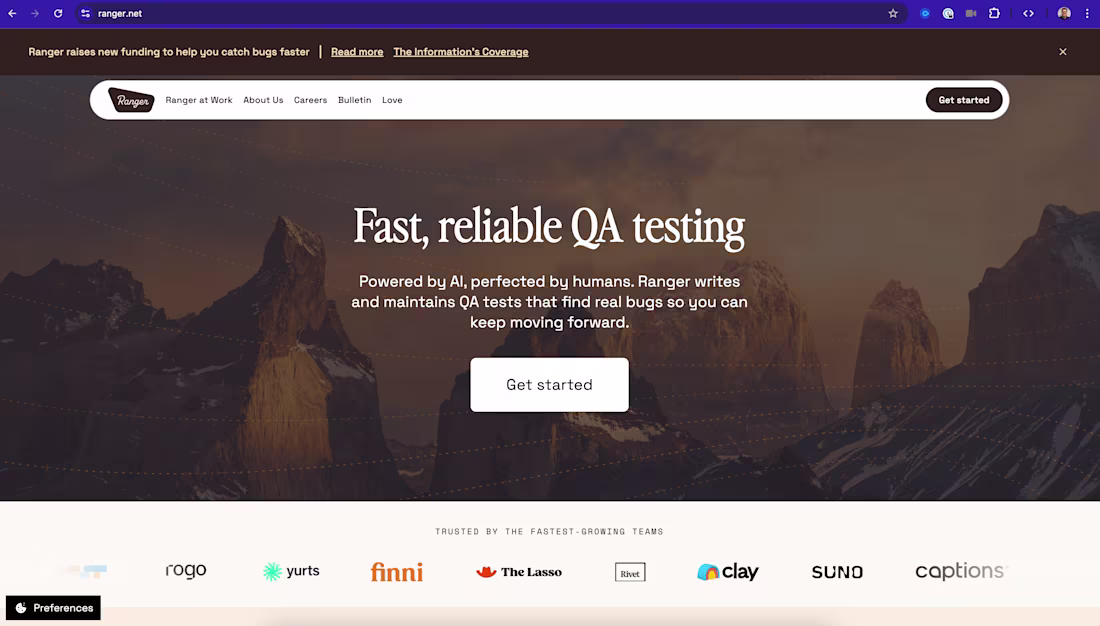Click the code brackets extension icon
The width and height of the screenshot is (1100, 626).
tap(1028, 14)
